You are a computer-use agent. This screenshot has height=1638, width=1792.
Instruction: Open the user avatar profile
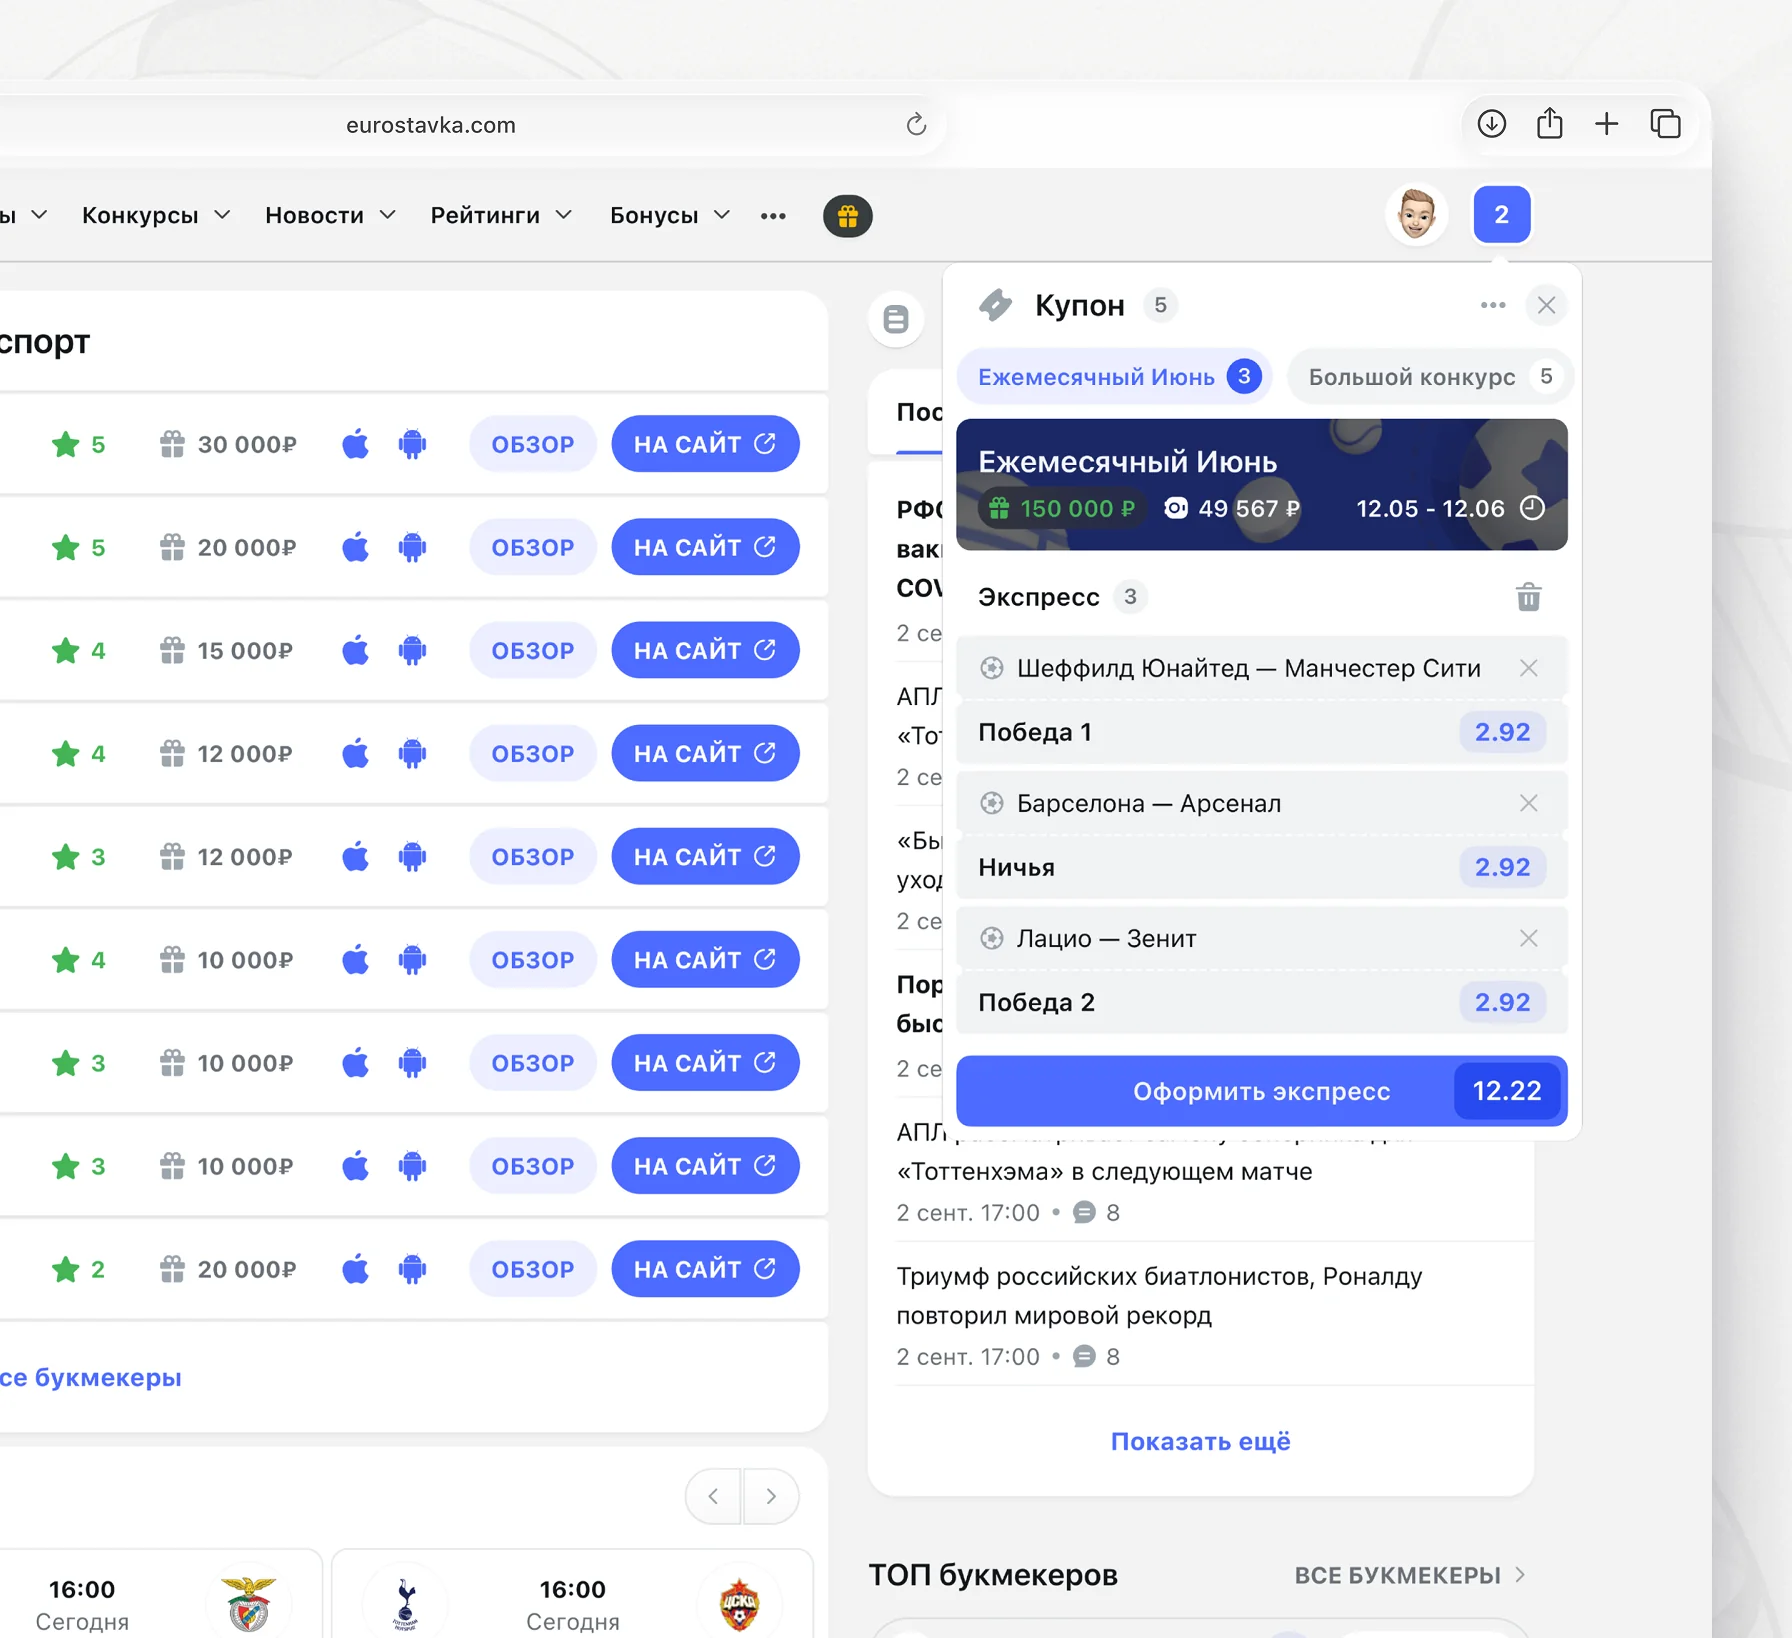[1416, 214]
